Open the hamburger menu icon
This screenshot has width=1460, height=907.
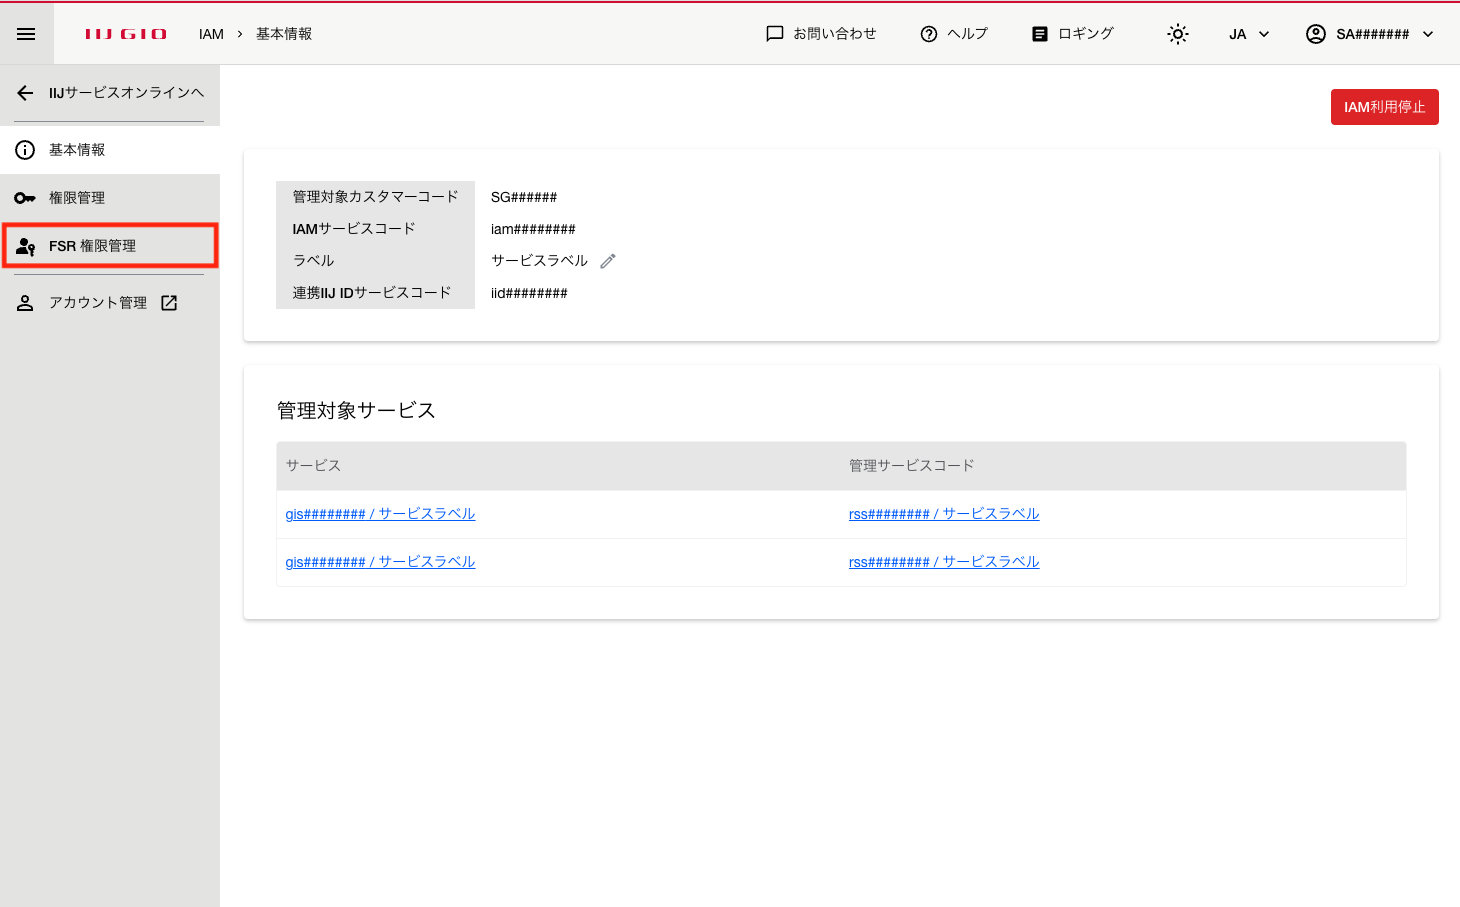click(26, 34)
